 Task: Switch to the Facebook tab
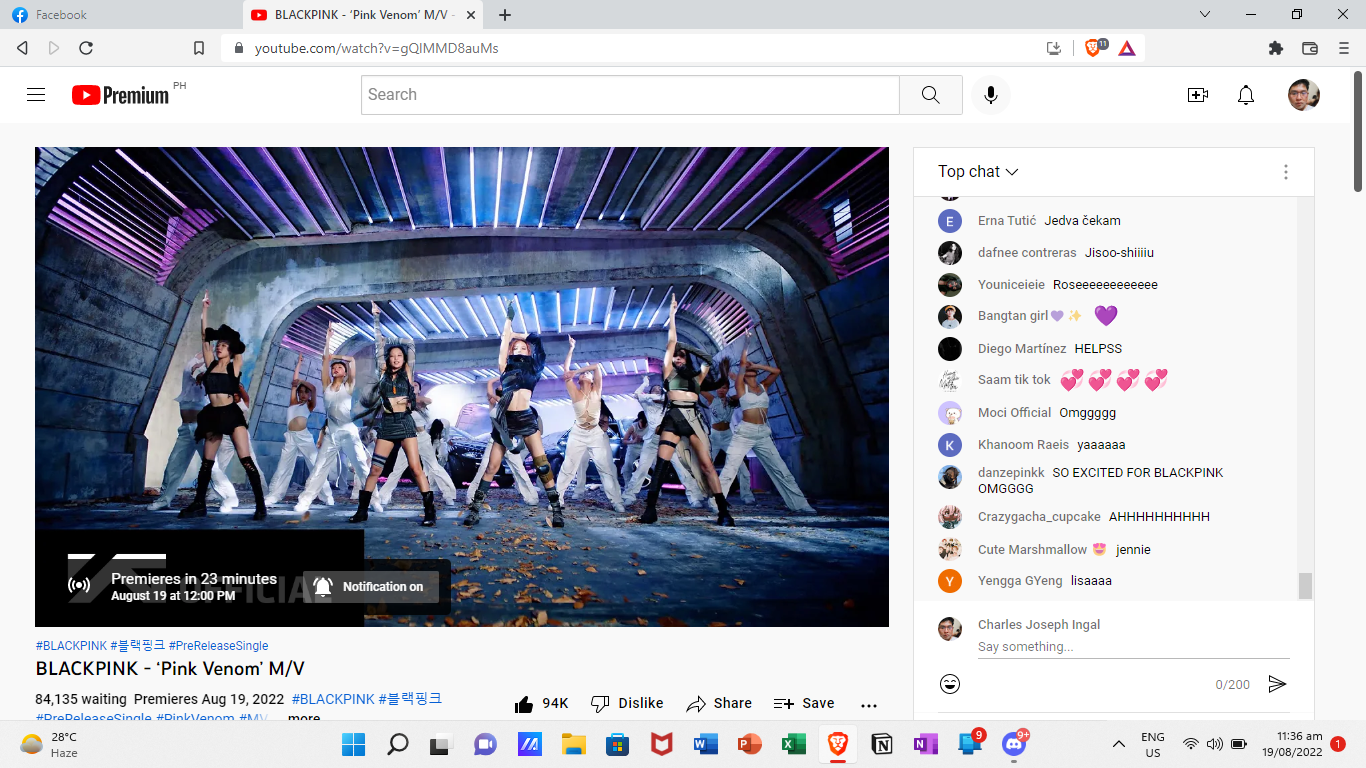coord(120,15)
